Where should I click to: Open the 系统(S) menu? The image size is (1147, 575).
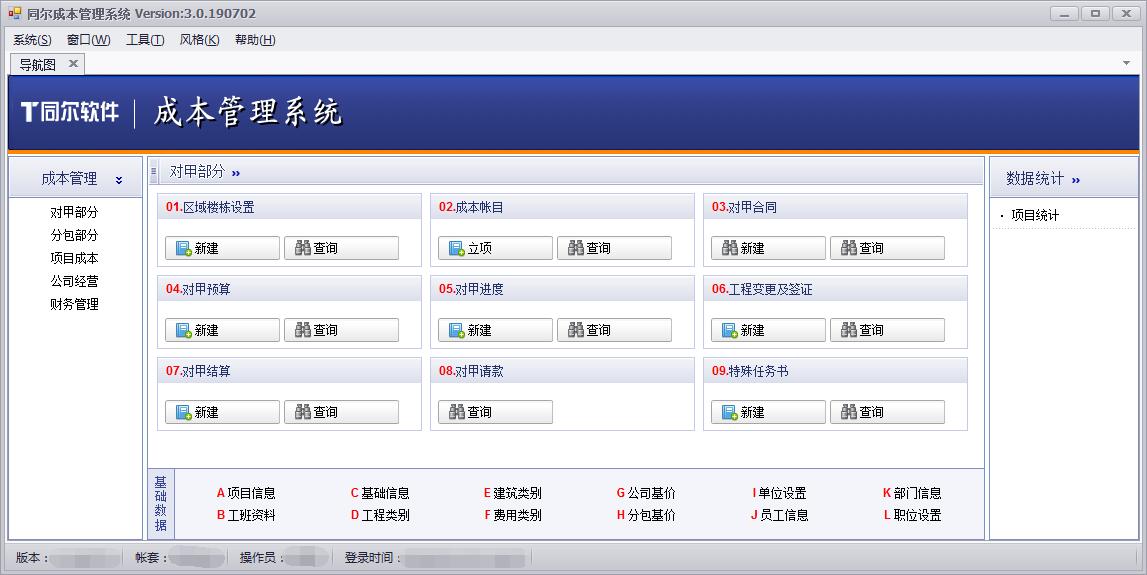(32, 40)
